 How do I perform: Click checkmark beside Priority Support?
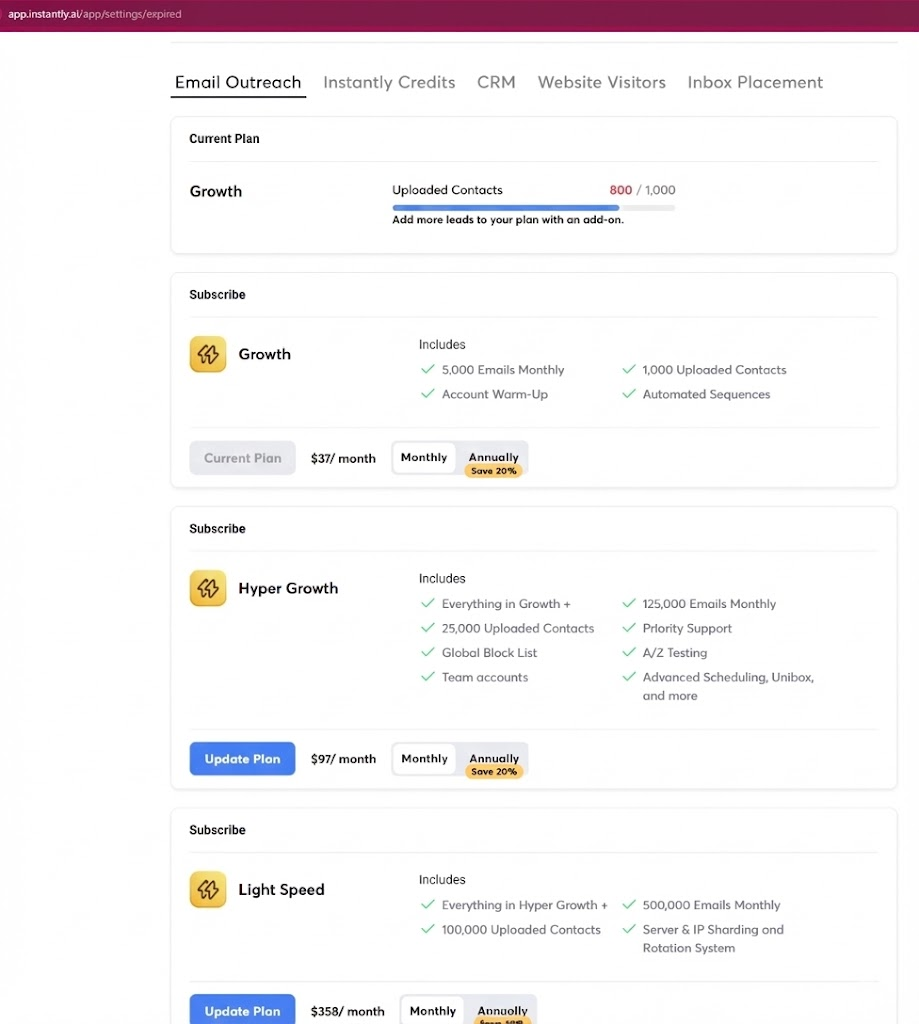(629, 628)
